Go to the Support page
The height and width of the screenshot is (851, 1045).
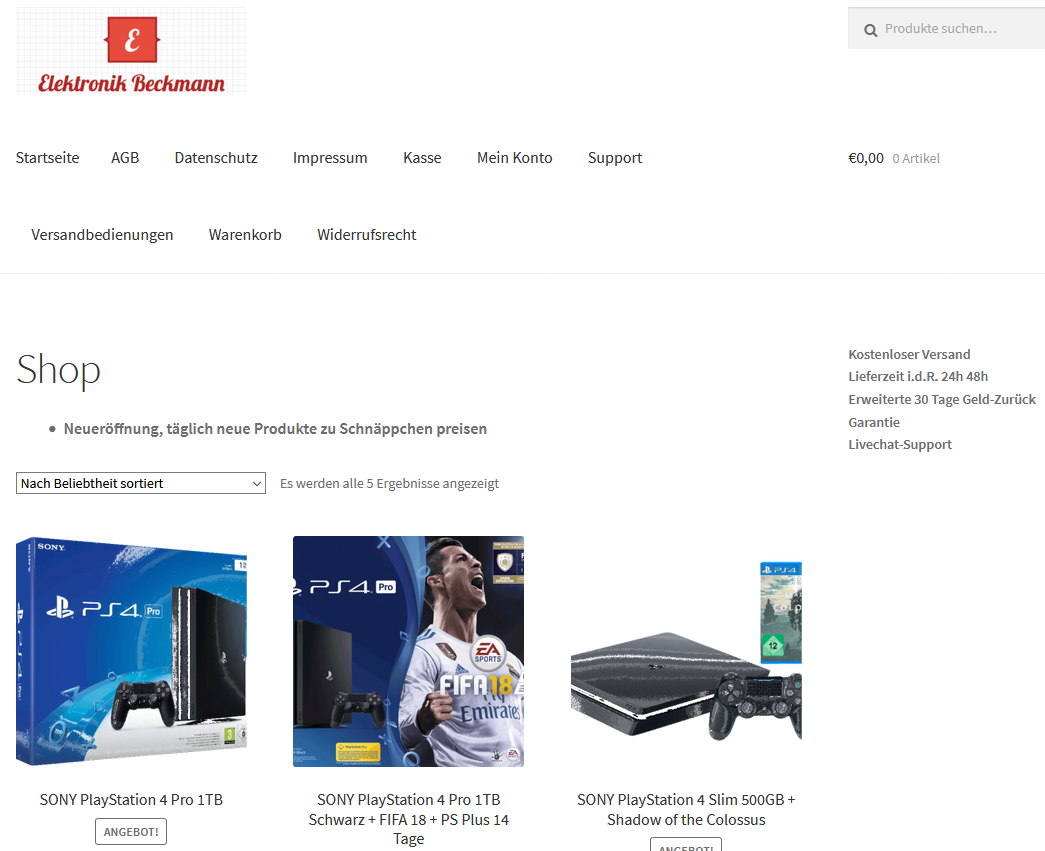tap(615, 158)
